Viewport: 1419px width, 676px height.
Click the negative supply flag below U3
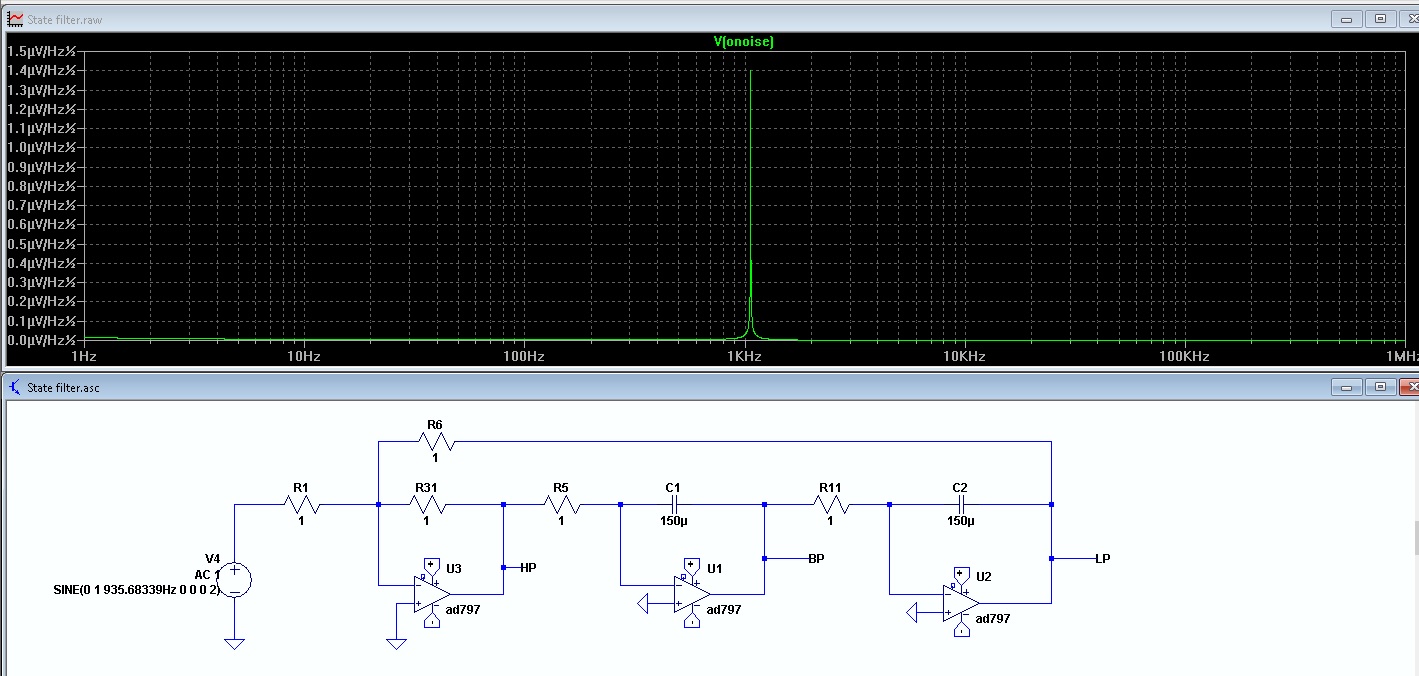(x=432, y=618)
